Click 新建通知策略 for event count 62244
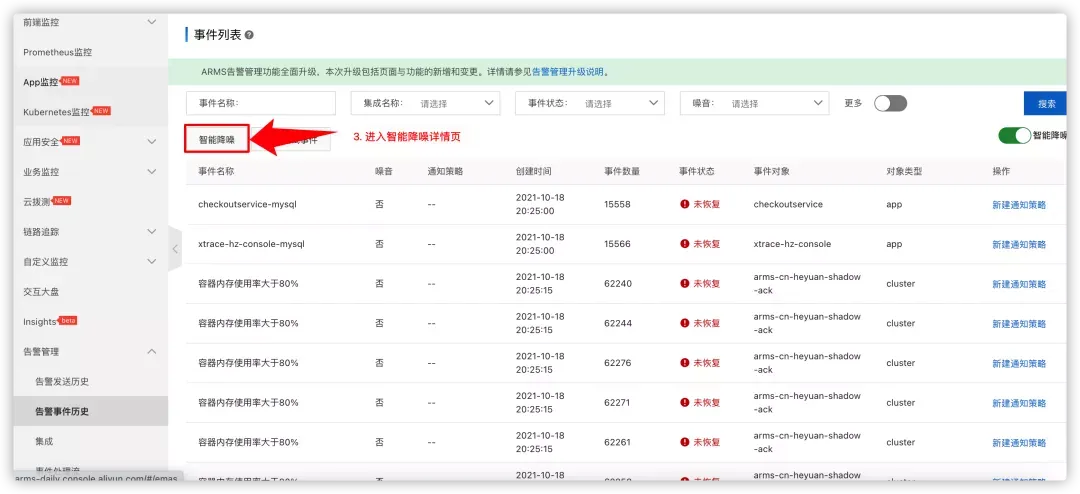The width and height of the screenshot is (1080, 494). (1019, 324)
